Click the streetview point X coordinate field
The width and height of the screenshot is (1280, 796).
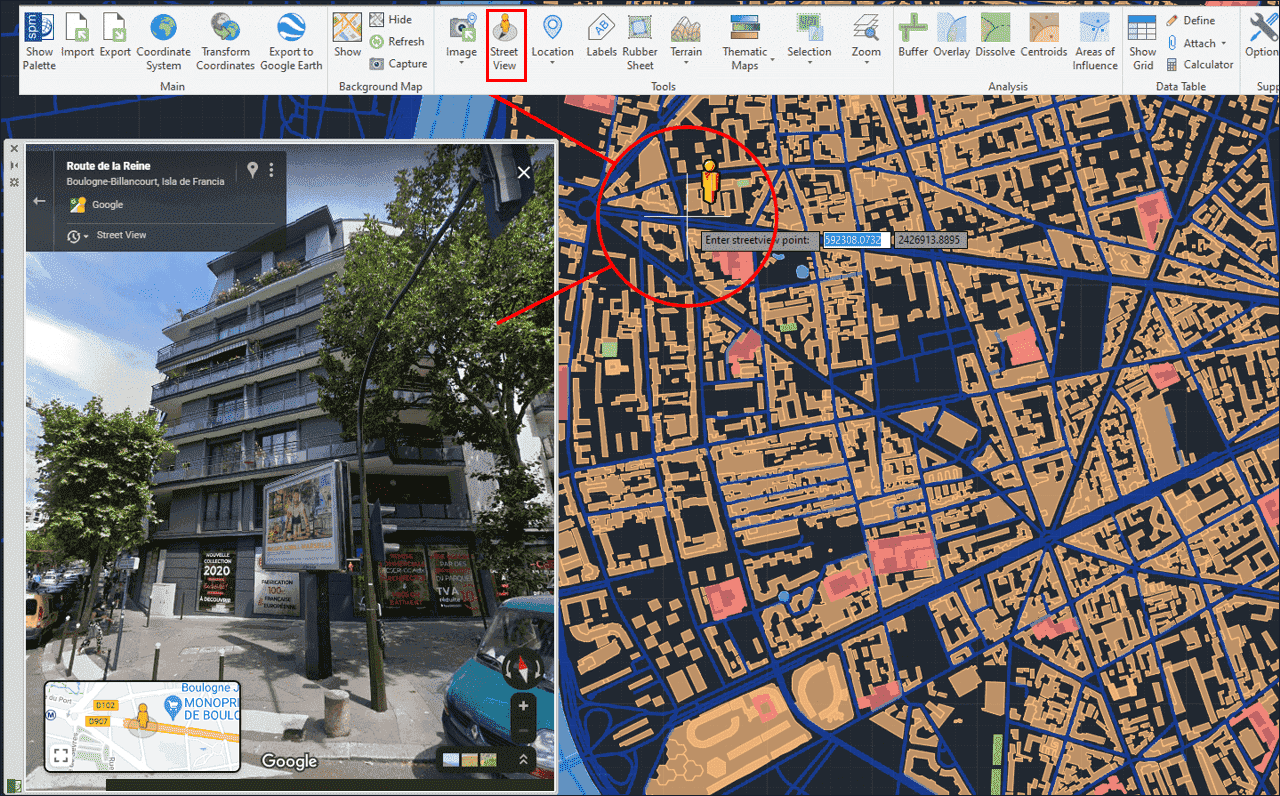[852, 240]
